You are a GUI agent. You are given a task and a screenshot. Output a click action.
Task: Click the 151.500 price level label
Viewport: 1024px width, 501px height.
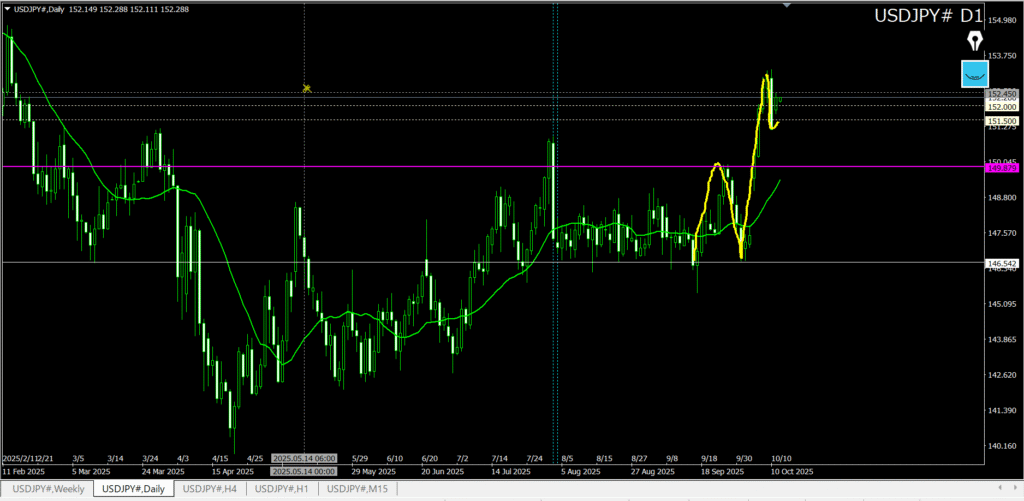(1001, 120)
